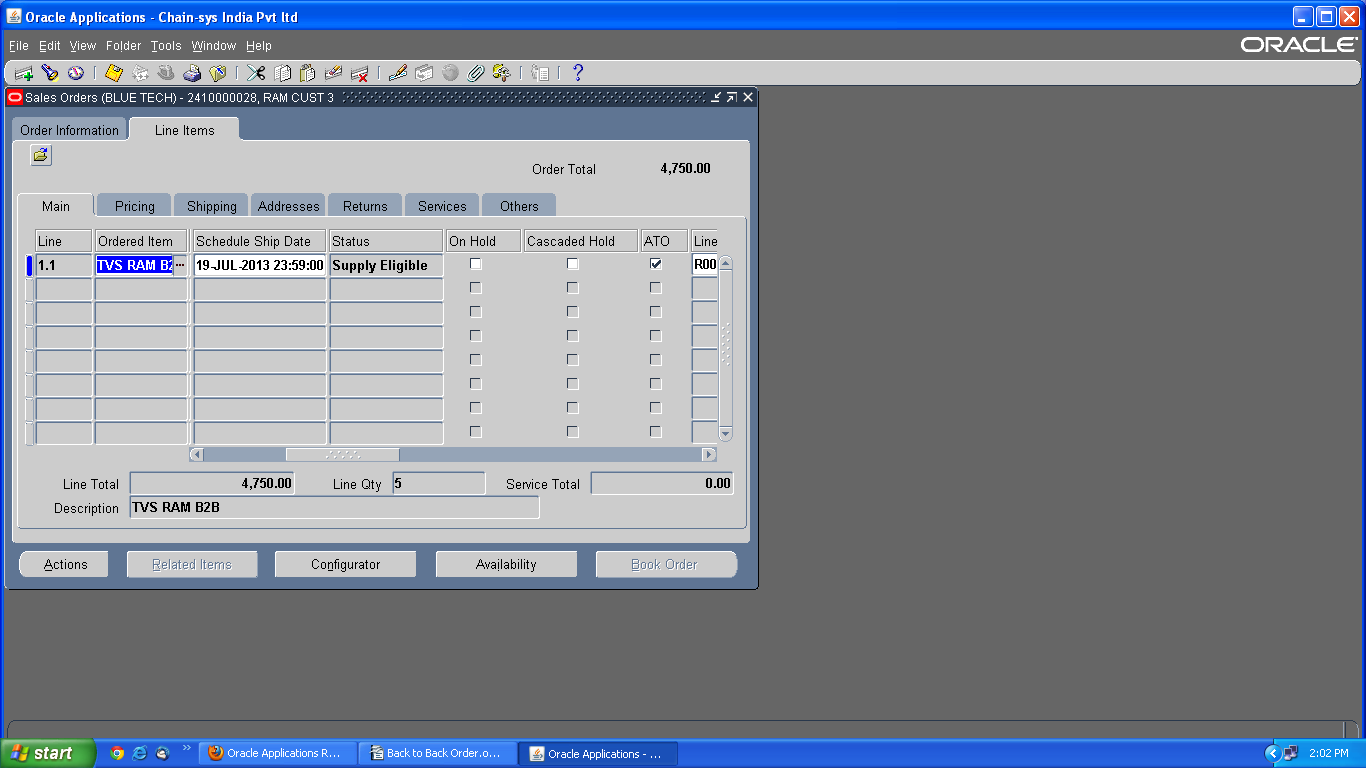
Task: Click the vertical scrollbar down arrow
Action: tap(726, 433)
